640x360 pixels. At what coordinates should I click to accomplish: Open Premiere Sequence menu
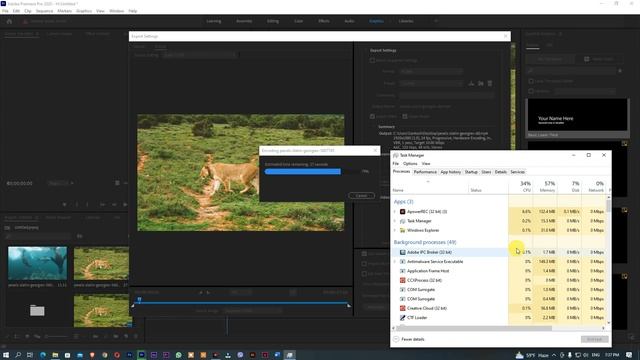[44, 11]
